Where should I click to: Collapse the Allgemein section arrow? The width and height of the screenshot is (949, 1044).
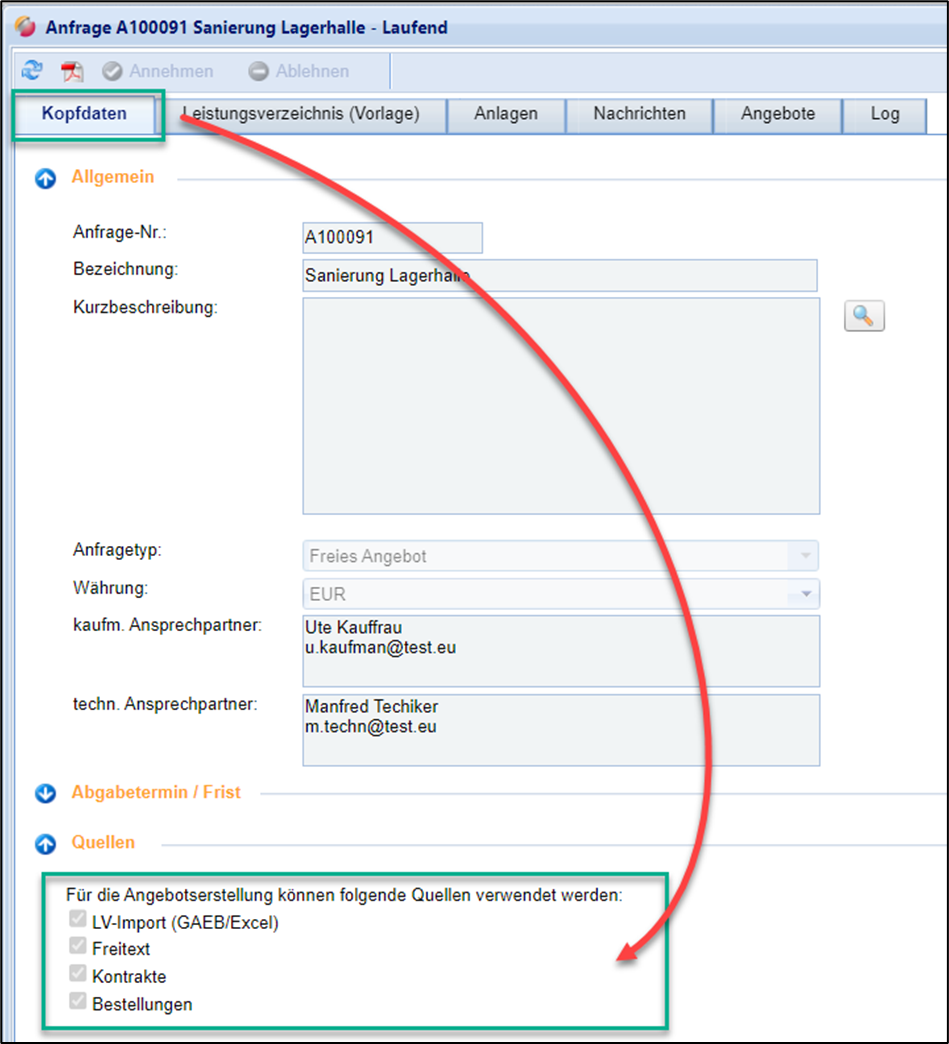[45, 179]
